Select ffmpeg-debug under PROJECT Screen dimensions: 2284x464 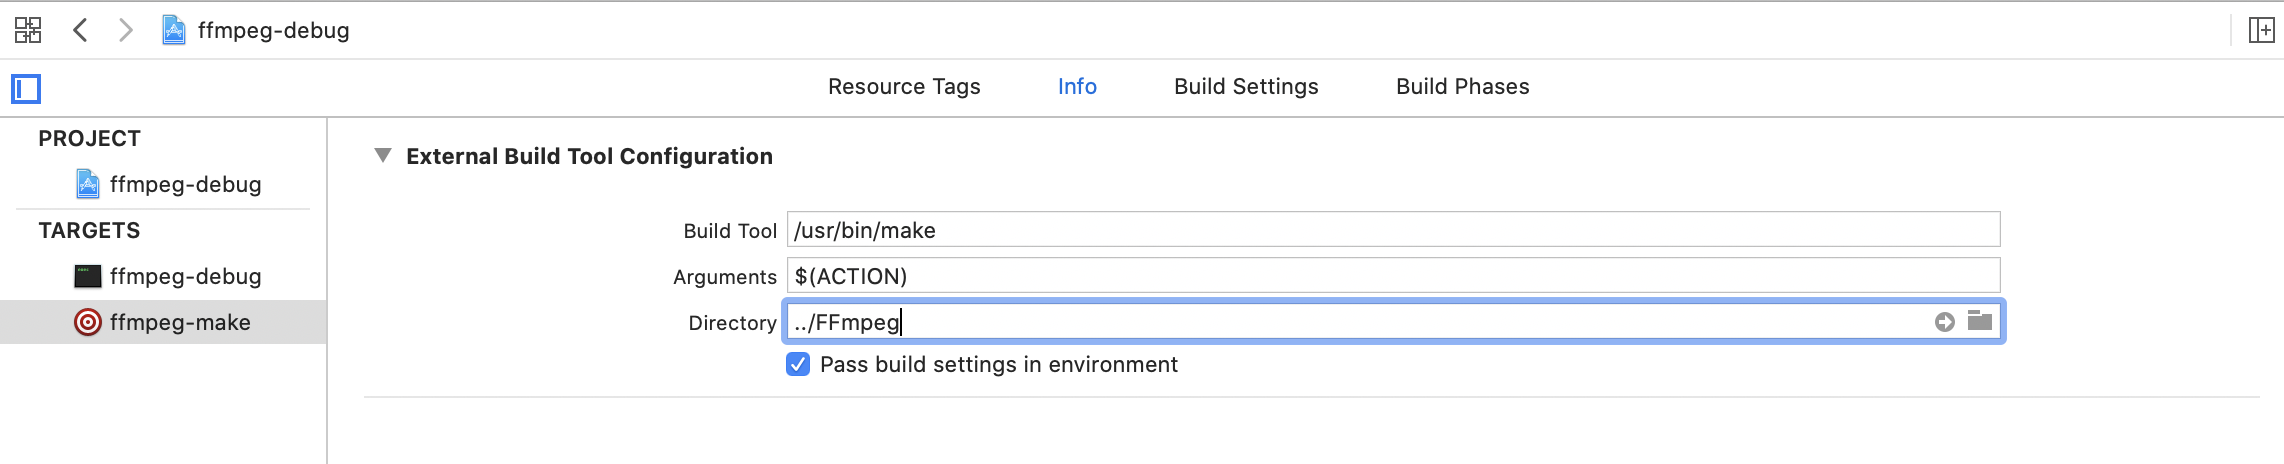(x=185, y=184)
